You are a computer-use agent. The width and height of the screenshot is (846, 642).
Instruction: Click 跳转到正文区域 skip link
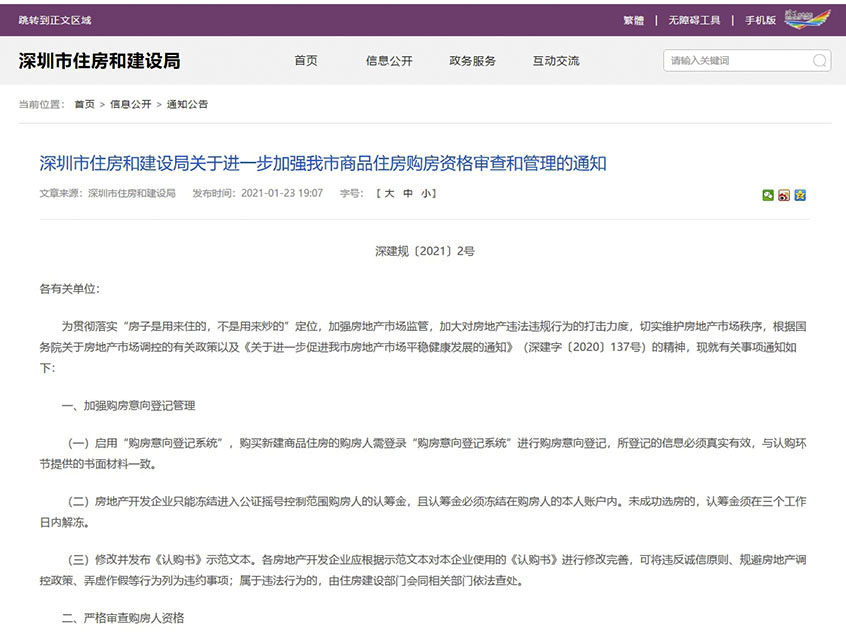55,20
